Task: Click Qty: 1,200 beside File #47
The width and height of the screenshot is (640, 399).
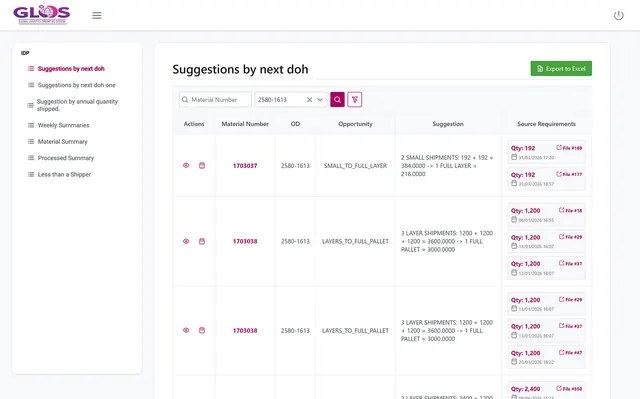Action: pyautogui.click(x=525, y=353)
